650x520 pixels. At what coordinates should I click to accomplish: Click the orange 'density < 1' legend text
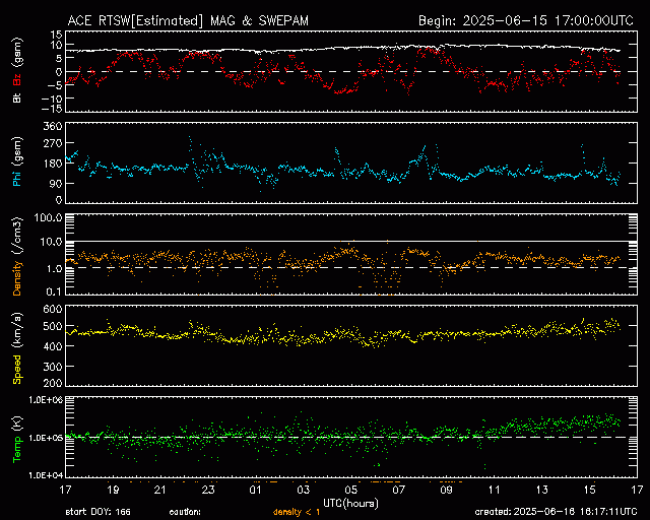pos(296,512)
